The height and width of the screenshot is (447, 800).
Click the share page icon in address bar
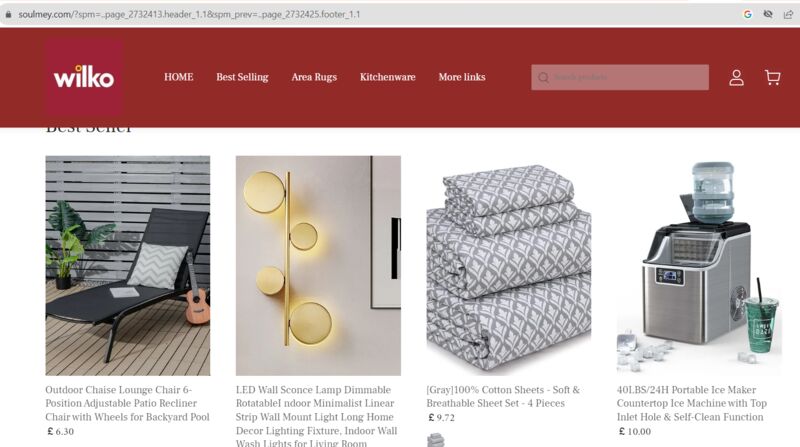[788, 14]
